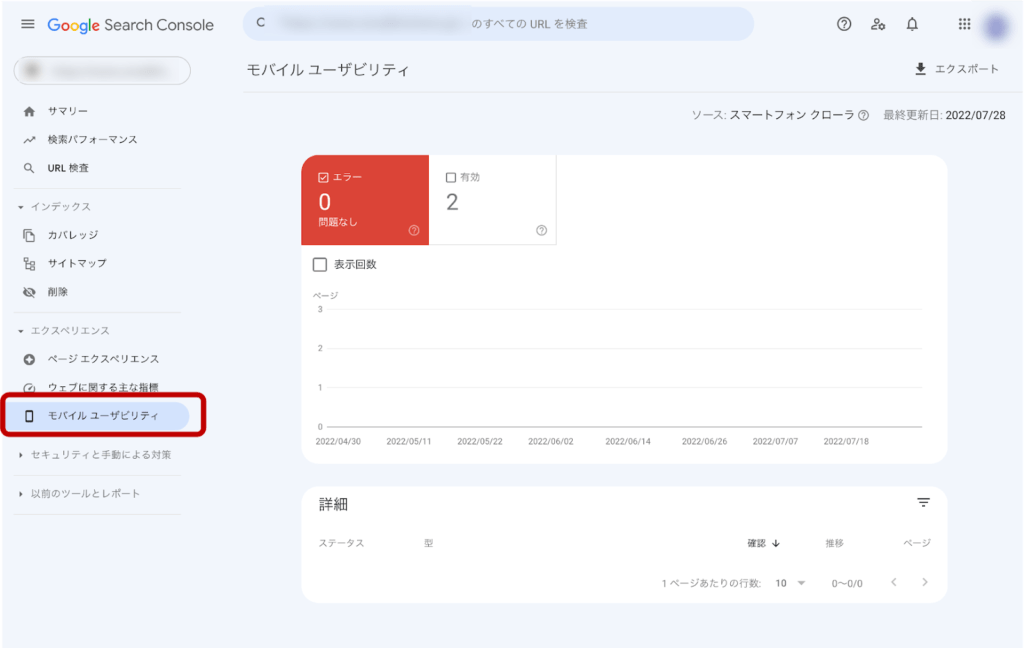Click the gauge icon beside ウェブに関する主な指標
The image size is (1024, 648).
[x=29, y=388]
